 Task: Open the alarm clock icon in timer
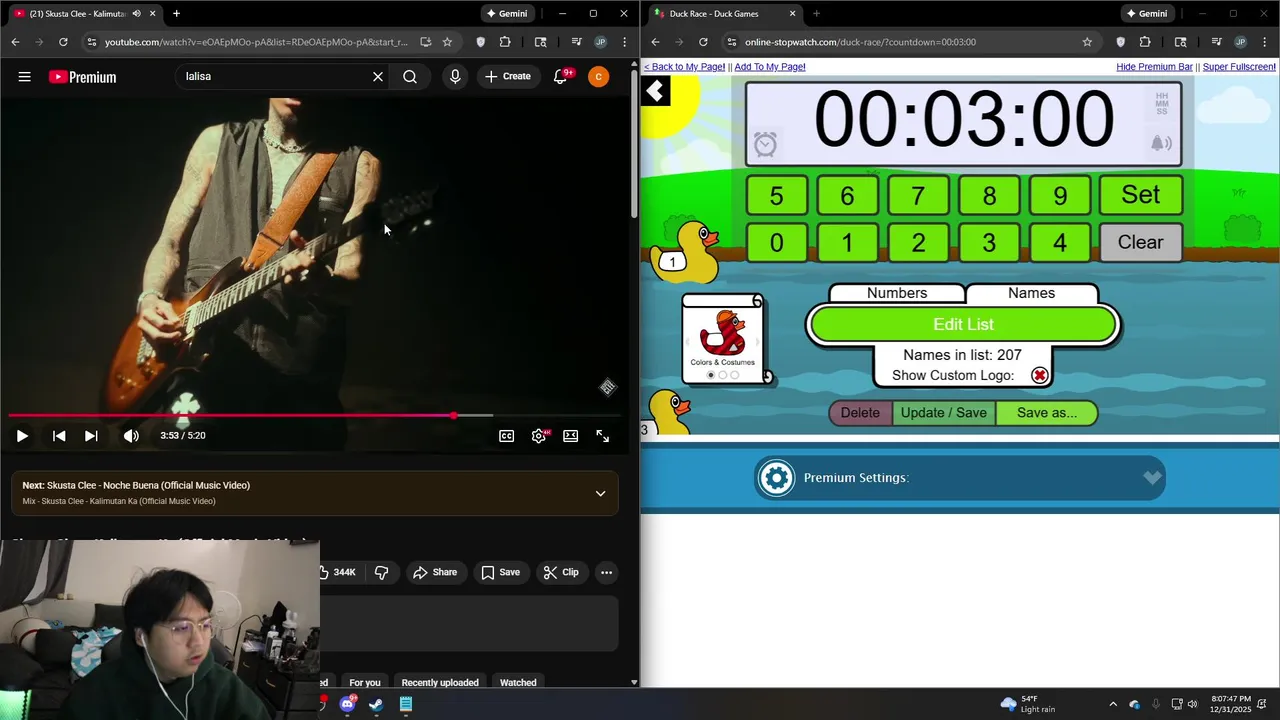[765, 145]
